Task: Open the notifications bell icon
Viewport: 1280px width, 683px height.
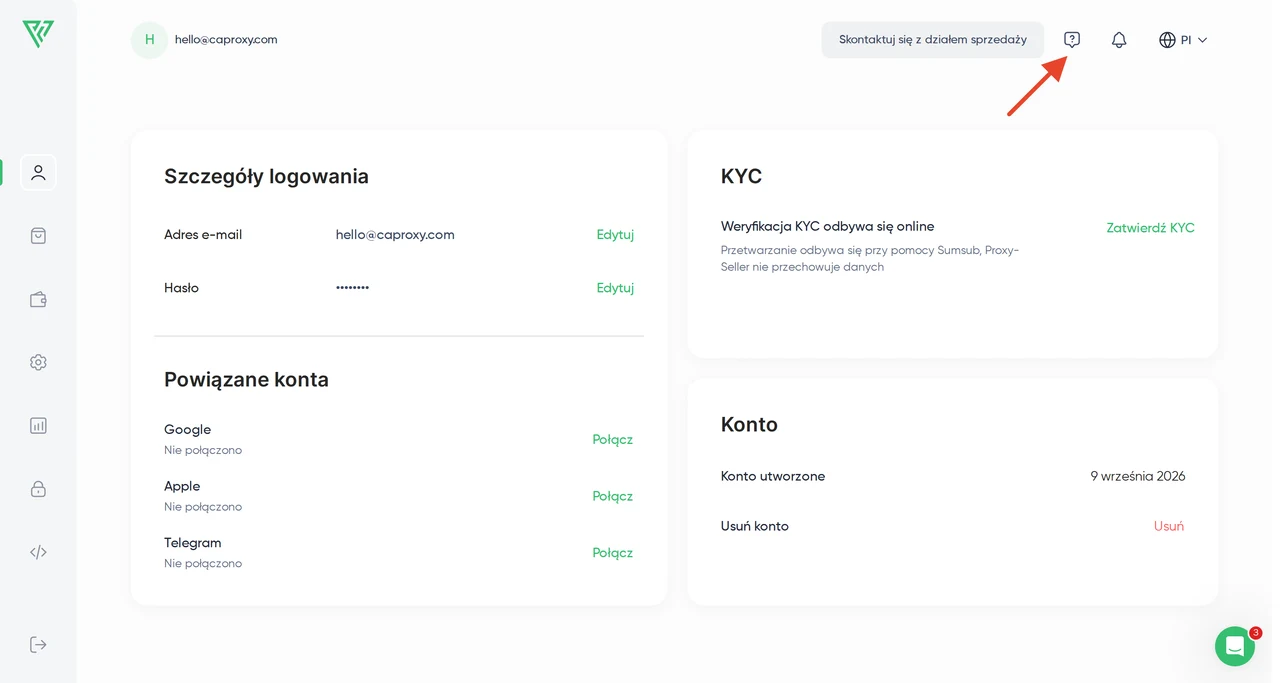Action: [1119, 40]
